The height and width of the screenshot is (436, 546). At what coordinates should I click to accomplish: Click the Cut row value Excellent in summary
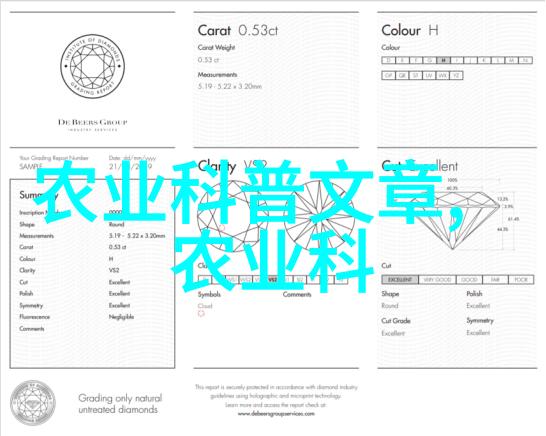pyautogui.click(x=119, y=282)
